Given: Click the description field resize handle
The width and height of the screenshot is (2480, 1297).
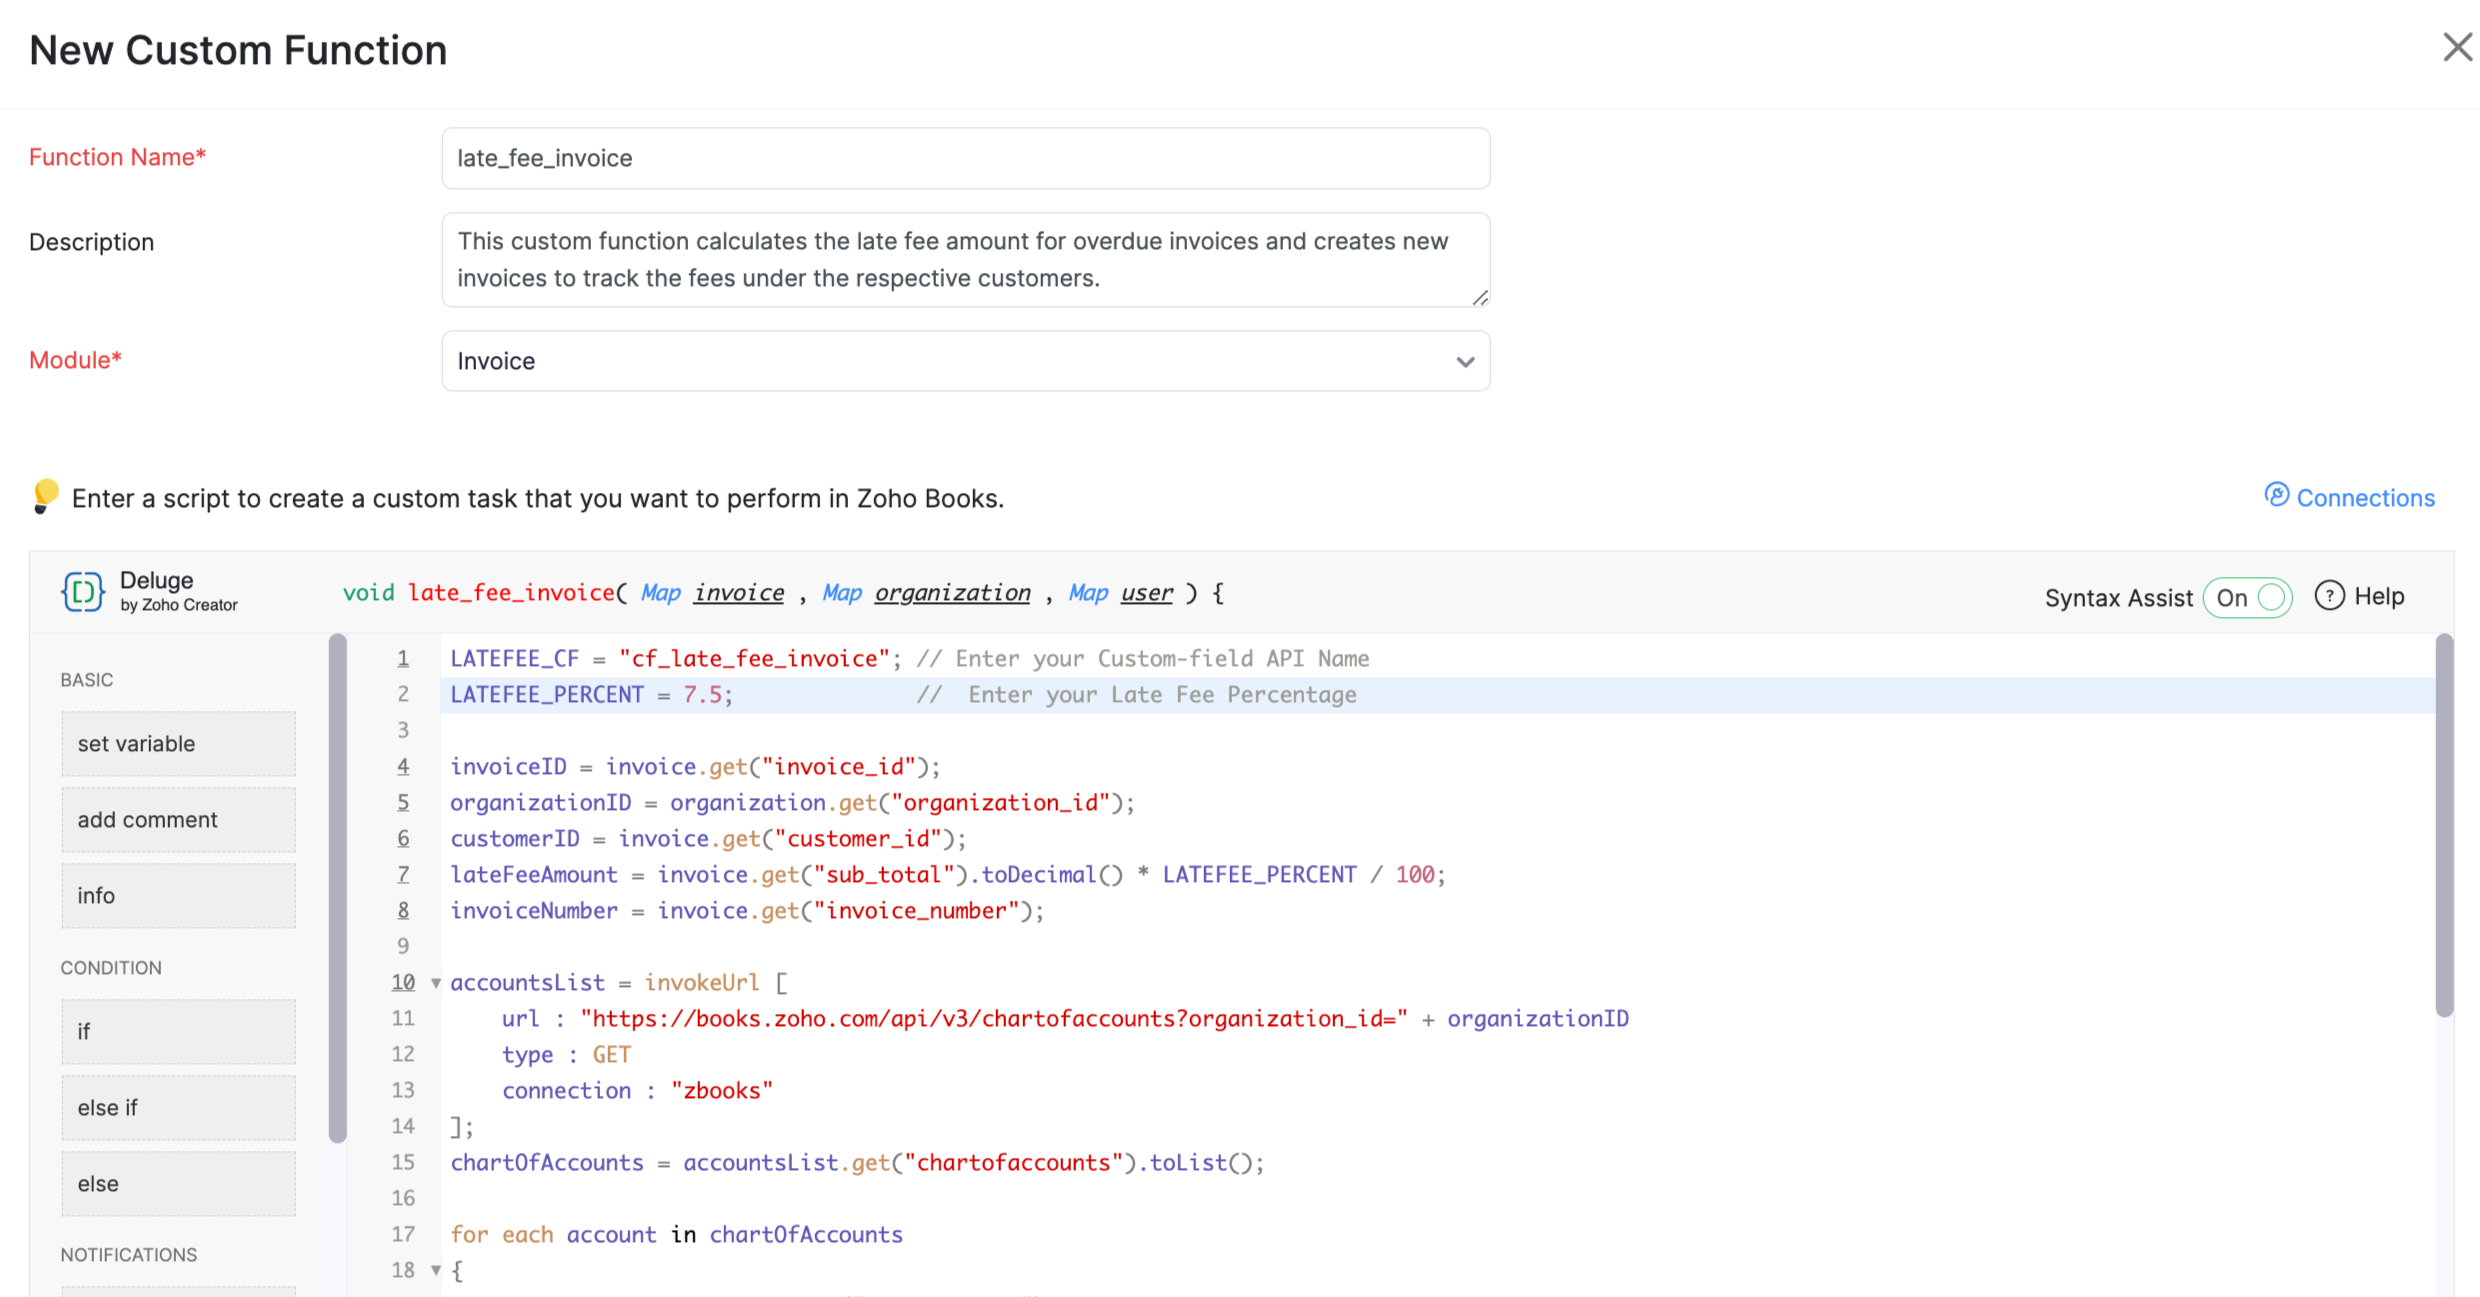Looking at the screenshot, I should click(1480, 298).
